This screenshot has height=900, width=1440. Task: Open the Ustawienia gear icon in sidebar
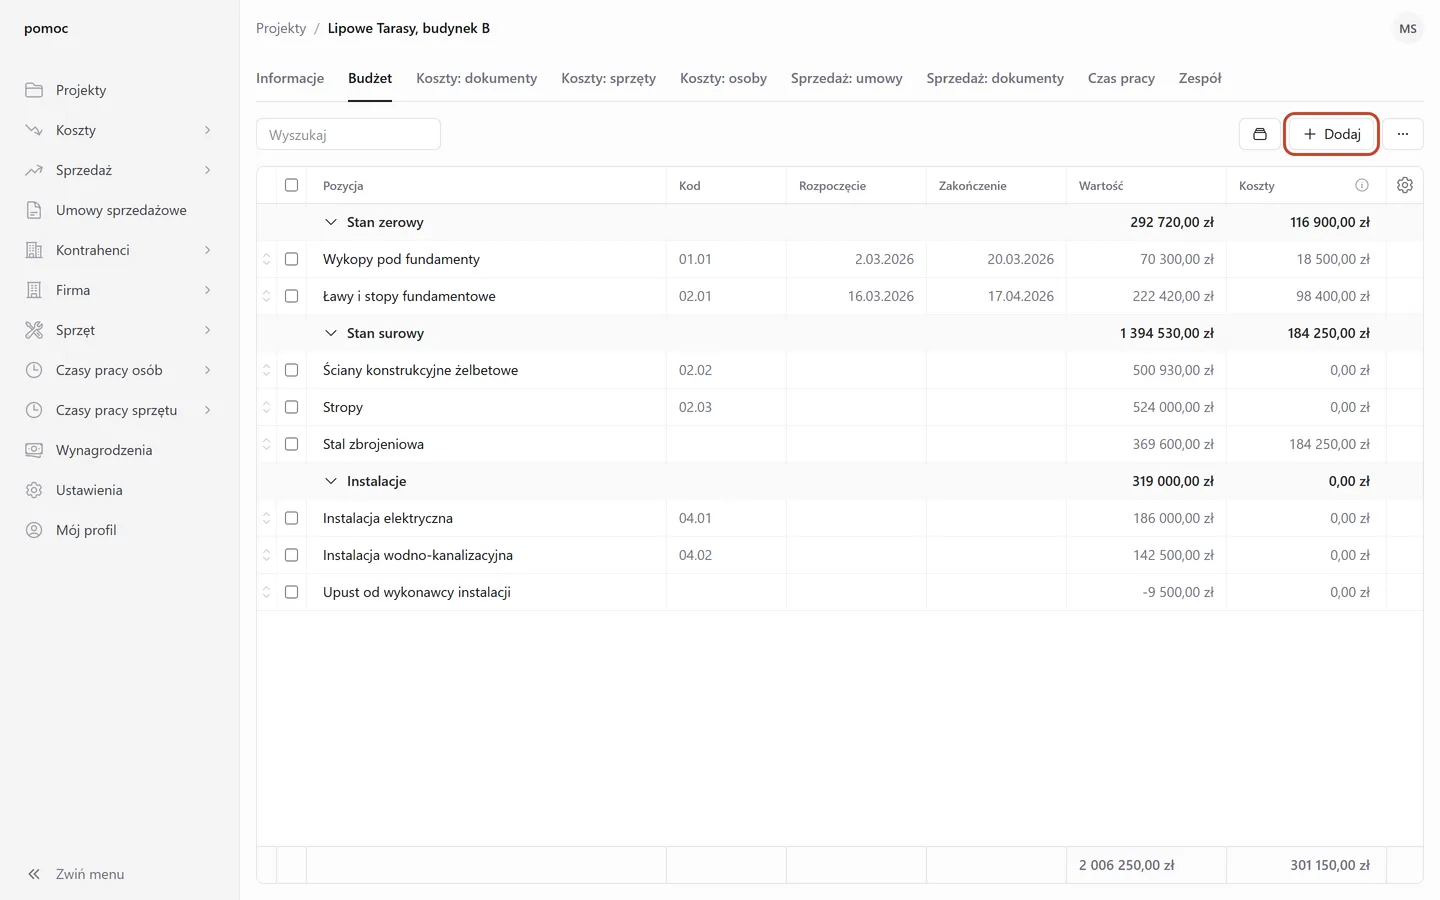(34, 490)
